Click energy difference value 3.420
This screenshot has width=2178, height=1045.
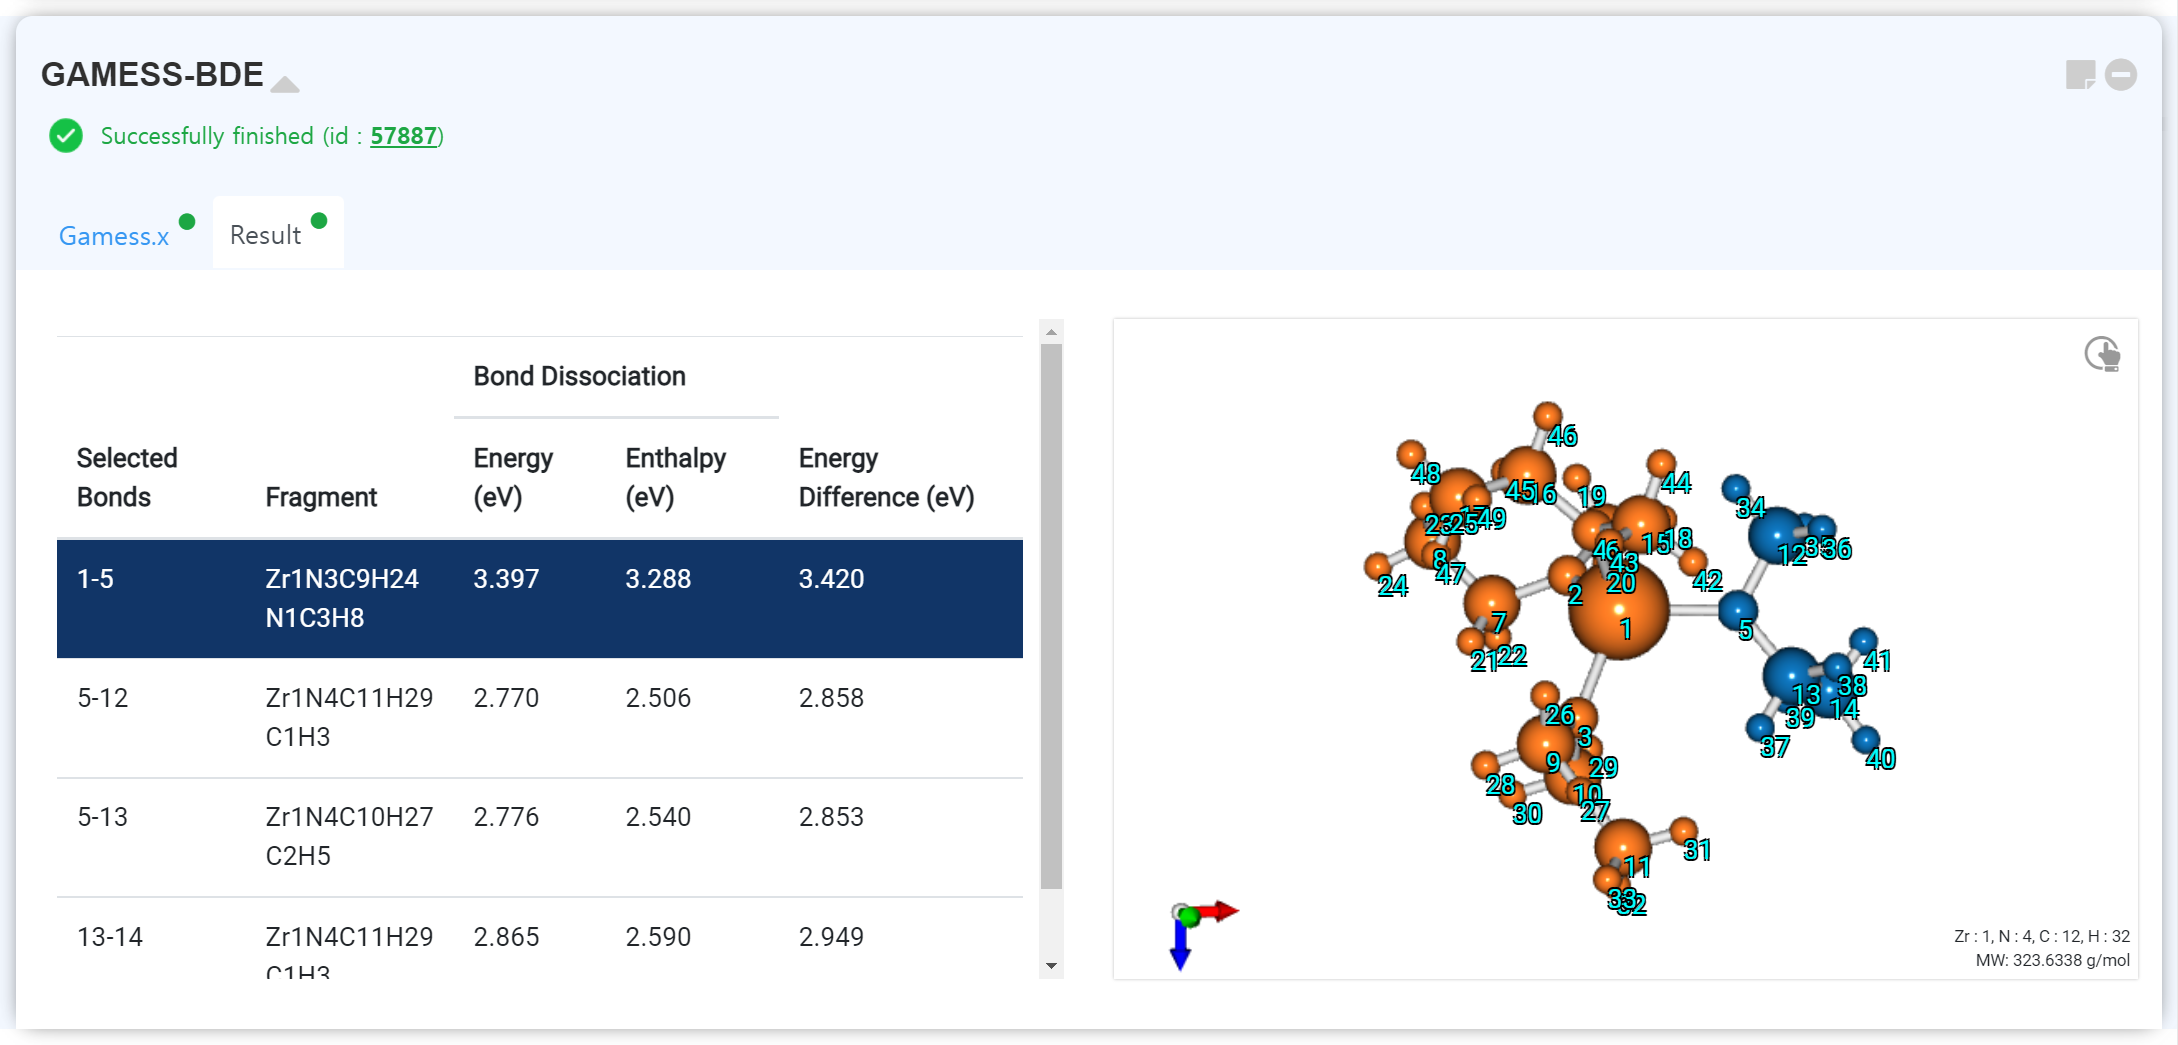pyautogui.click(x=831, y=579)
